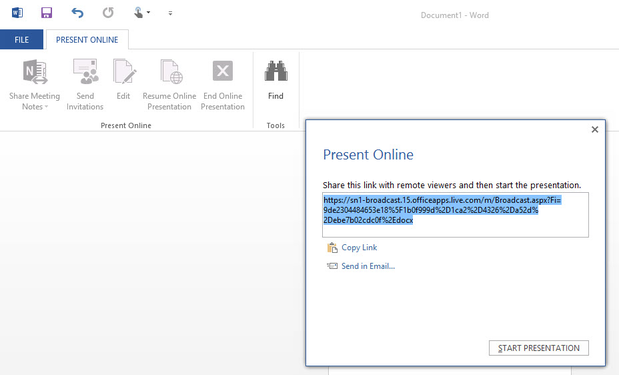Image resolution: width=619 pixels, height=375 pixels.
Task: Click the Send Invitations ribbon button
Action: tap(85, 85)
